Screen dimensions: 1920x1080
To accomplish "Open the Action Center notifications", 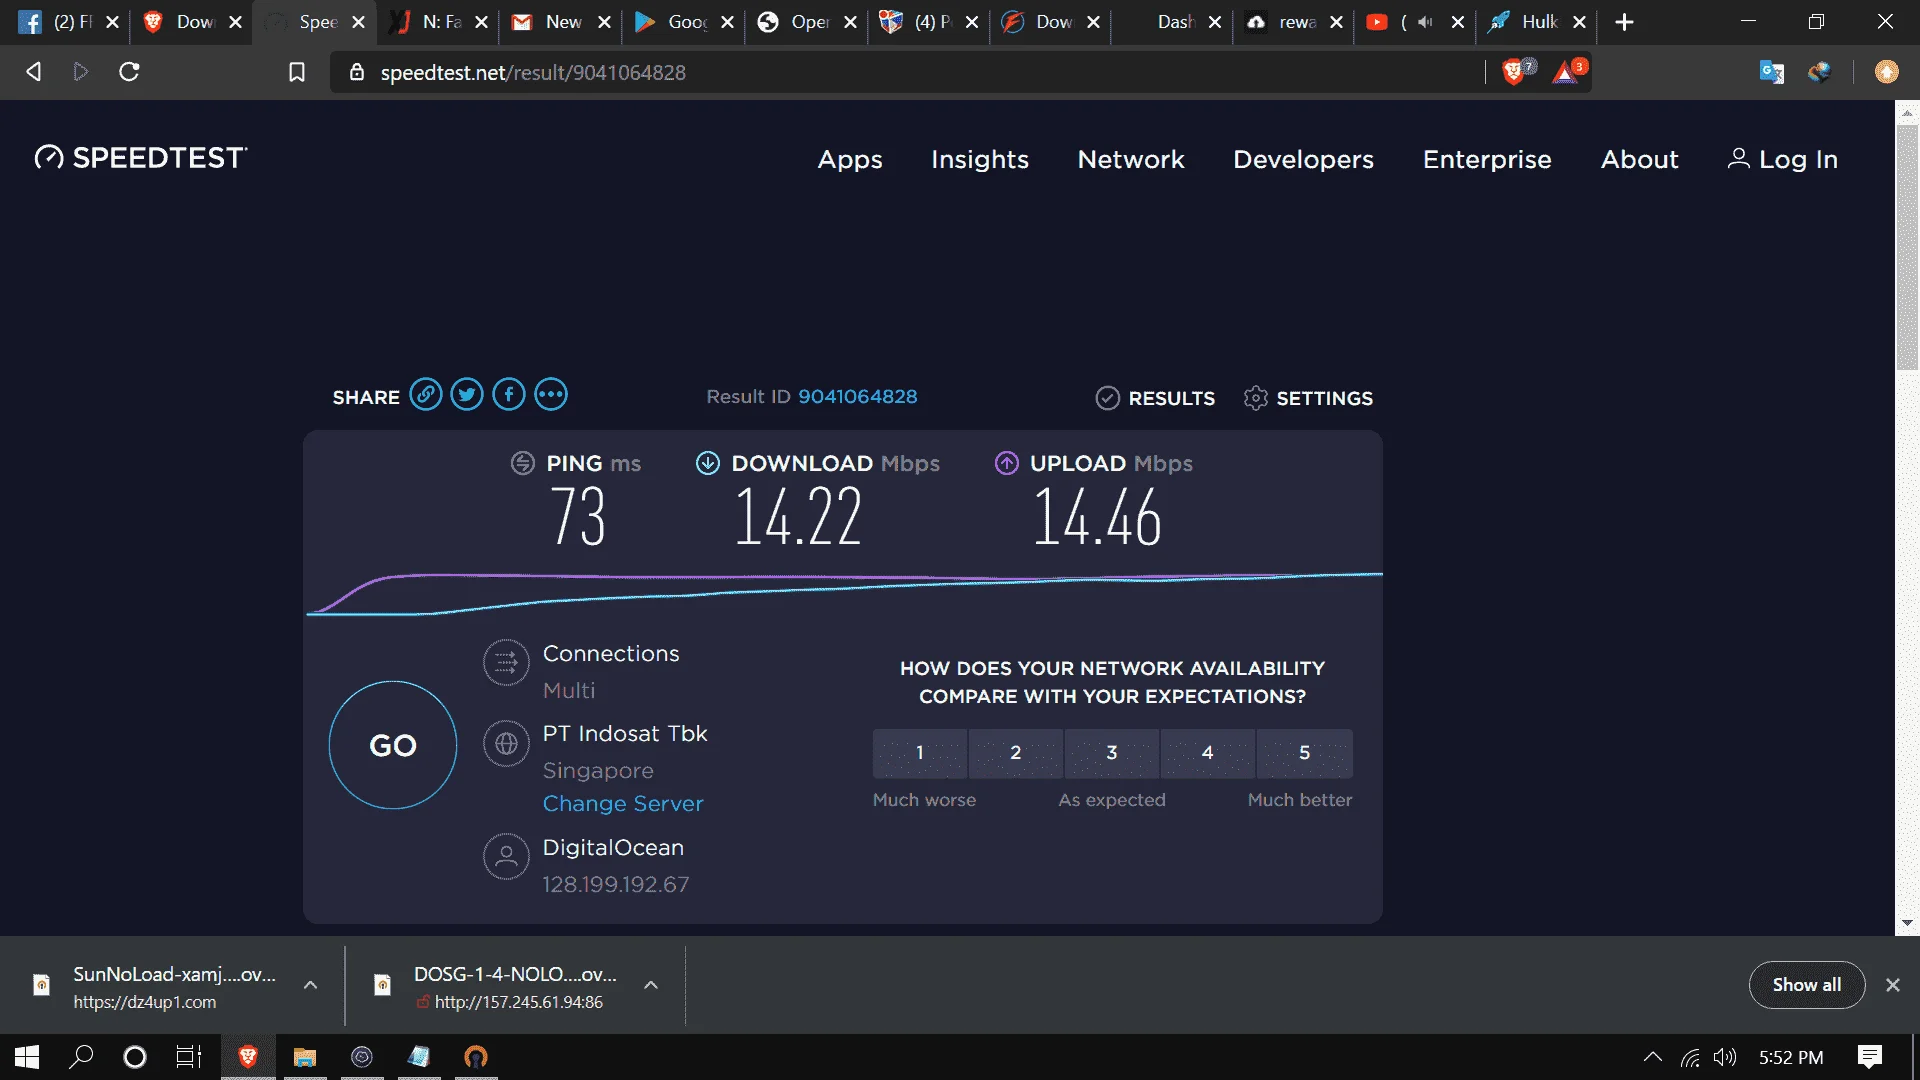I will click(1869, 1057).
